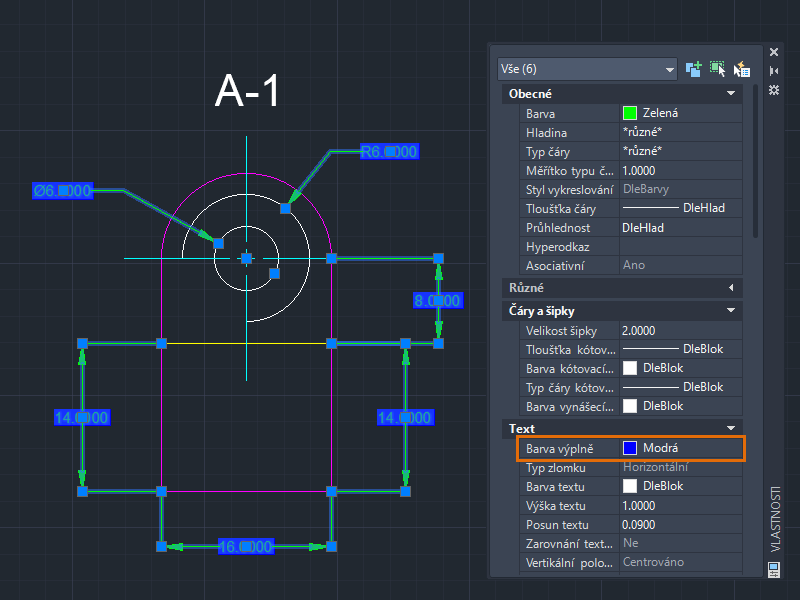
Task: Open the Vše (6) object type dropdown
Action: click(587, 69)
